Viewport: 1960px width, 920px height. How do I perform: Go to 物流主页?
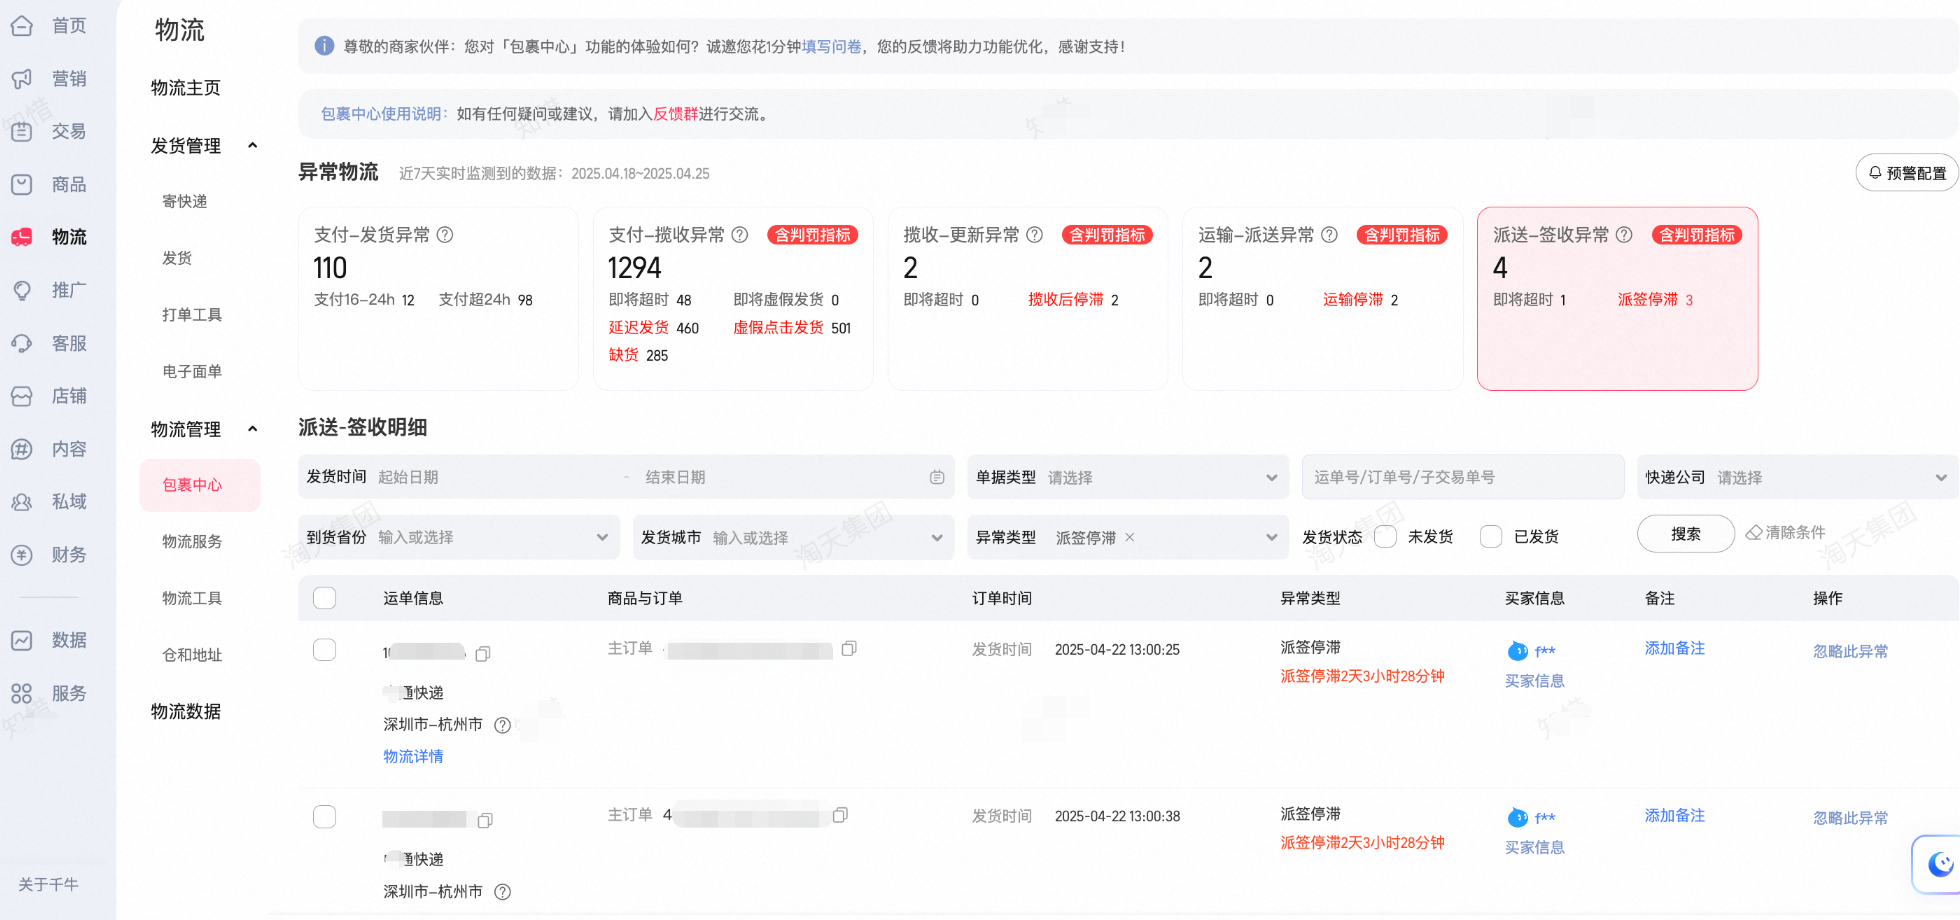(x=186, y=88)
